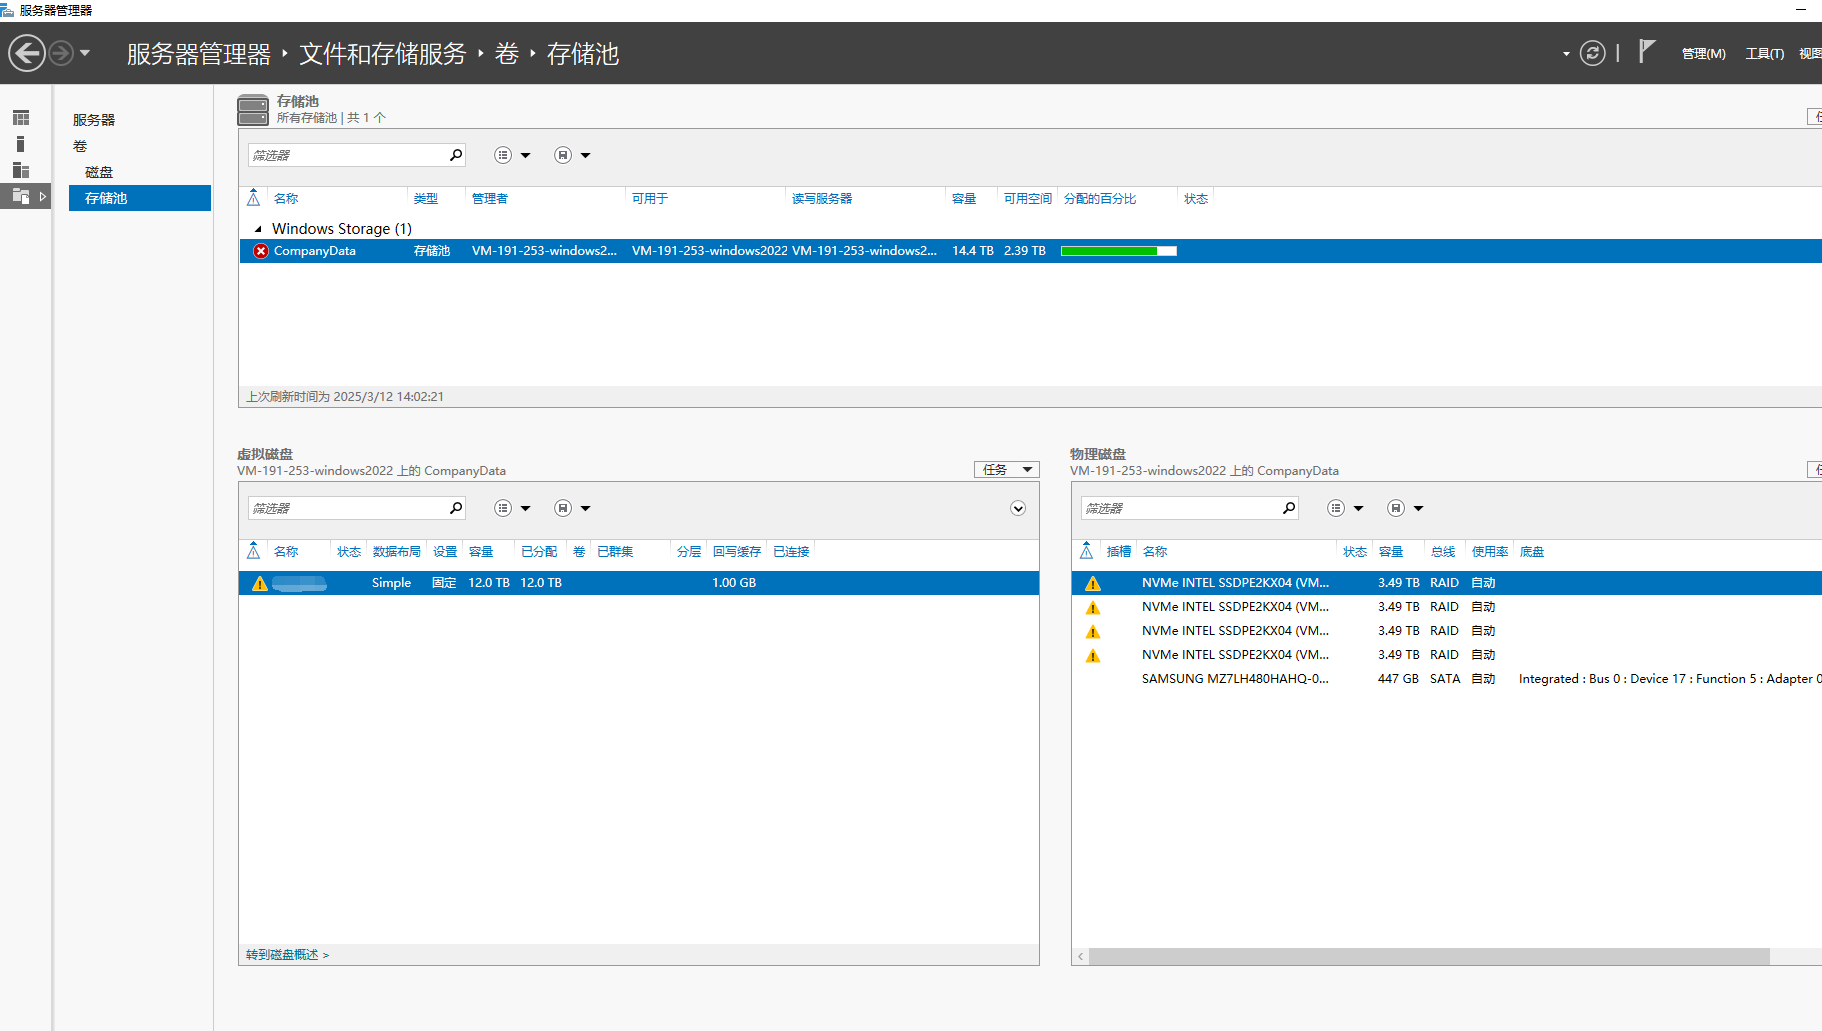Expand dropdown next to pool list options
The image size is (1822, 1031).
pos(526,156)
